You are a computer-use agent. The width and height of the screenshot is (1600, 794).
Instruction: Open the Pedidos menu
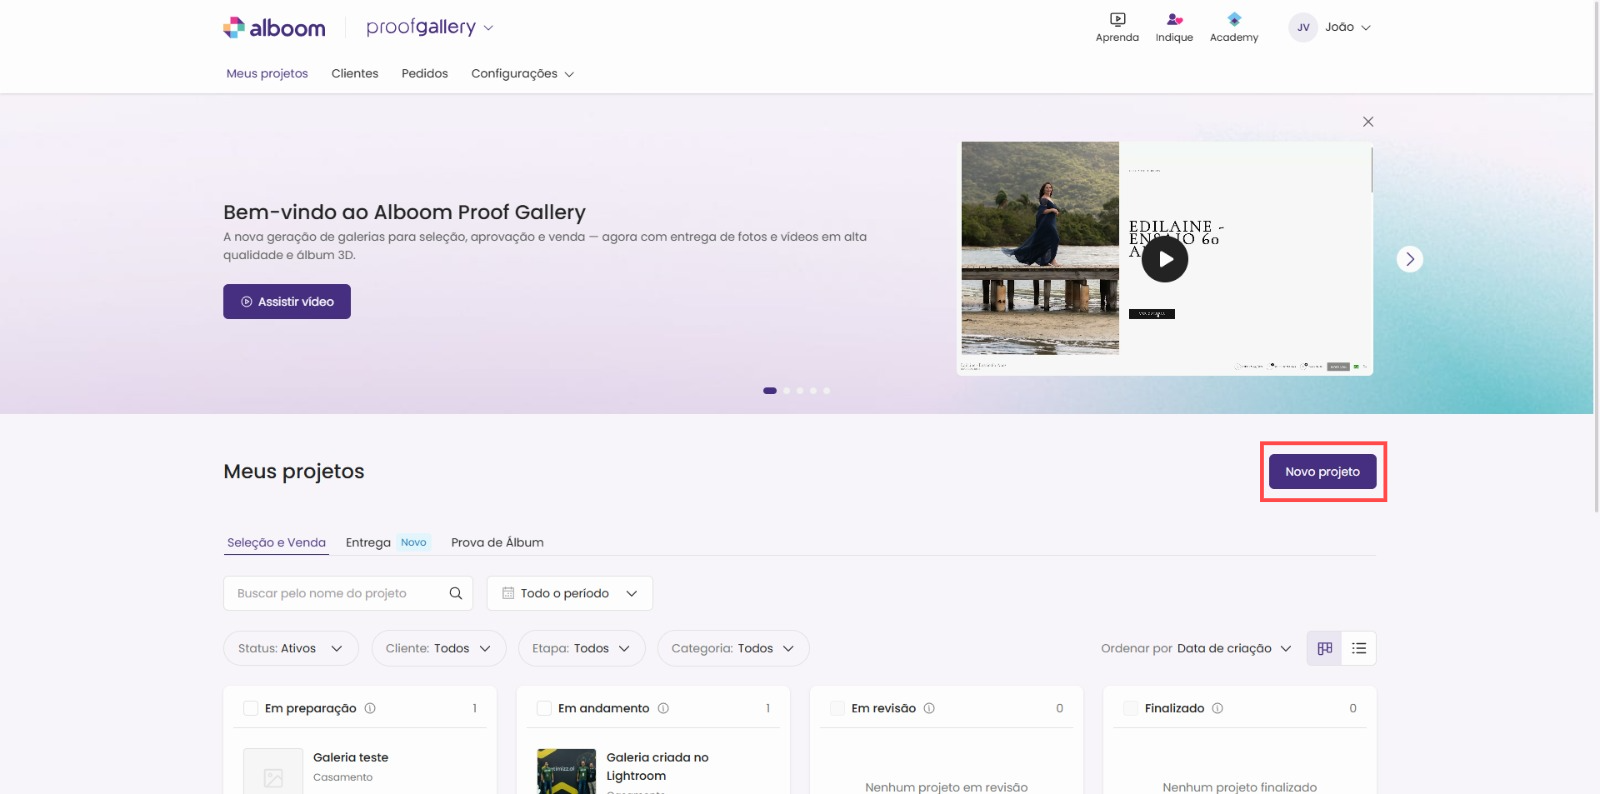(x=425, y=73)
